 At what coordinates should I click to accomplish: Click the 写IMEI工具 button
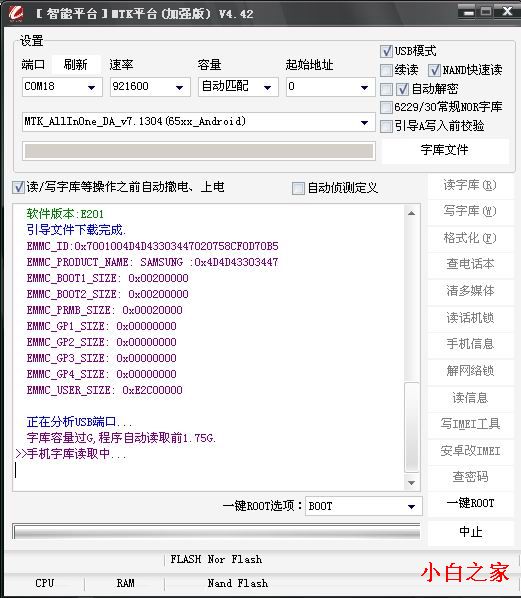471,424
